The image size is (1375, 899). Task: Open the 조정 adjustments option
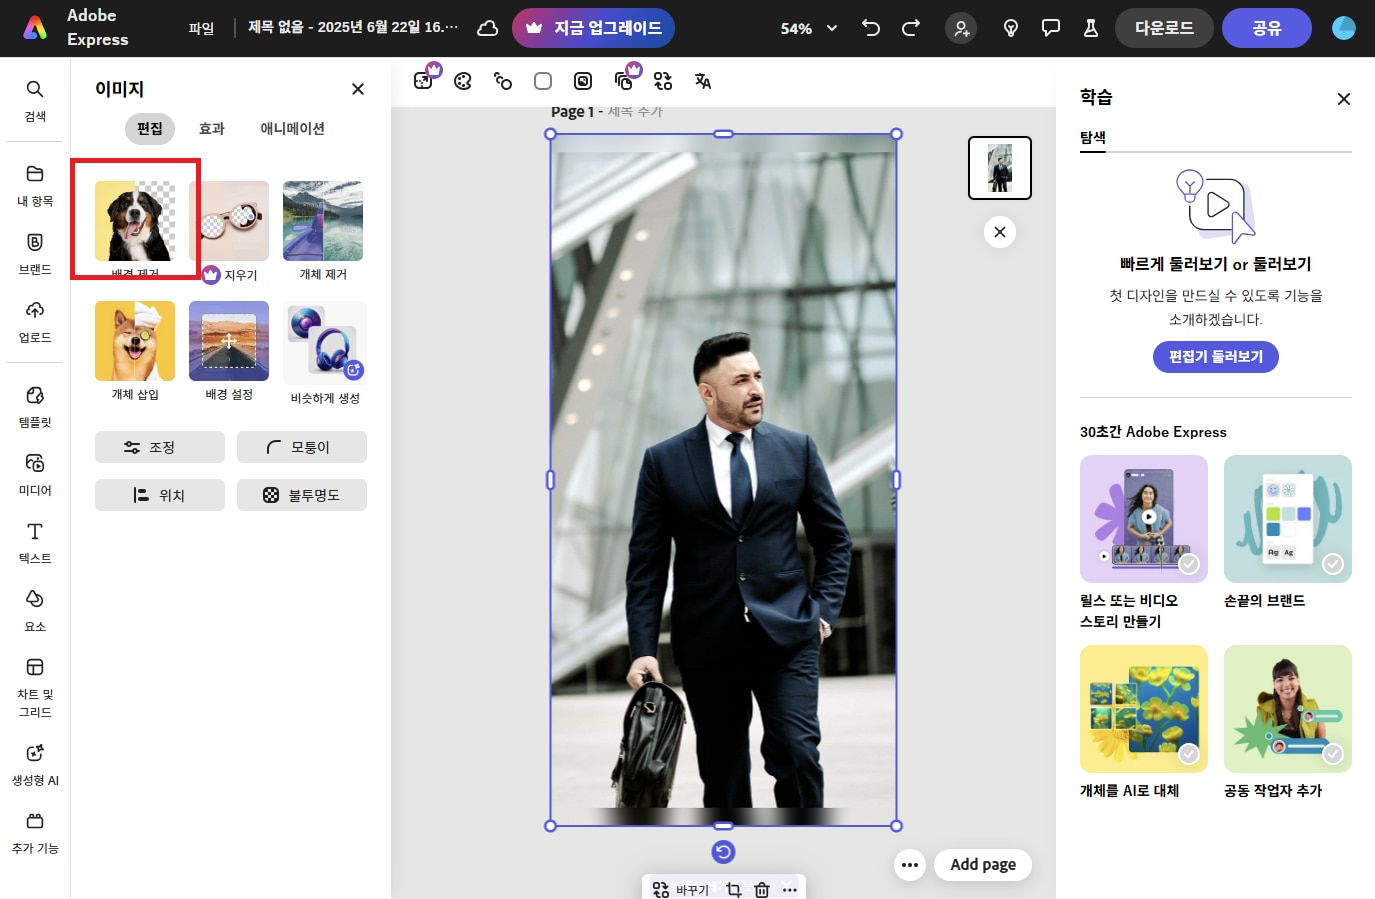[x=160, y=447]
